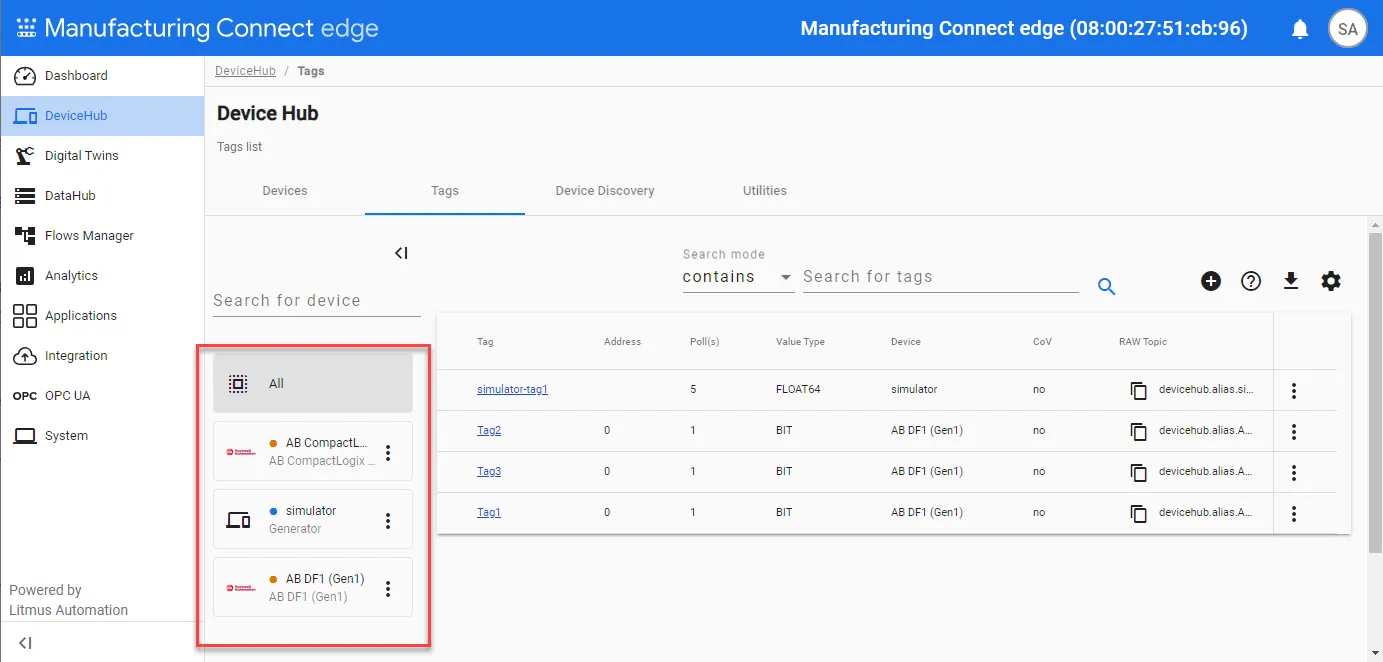Switch to the Device Discovery tab
This screenshot has height=662, width=1383.
click(x=605, y=191)
